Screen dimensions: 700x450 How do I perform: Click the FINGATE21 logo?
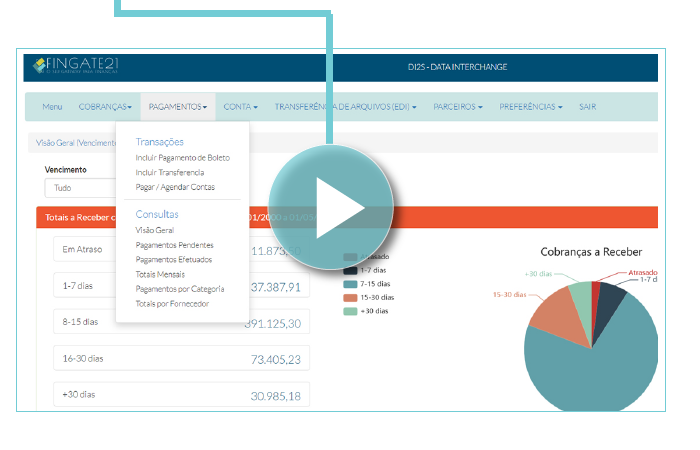(75, 65)
